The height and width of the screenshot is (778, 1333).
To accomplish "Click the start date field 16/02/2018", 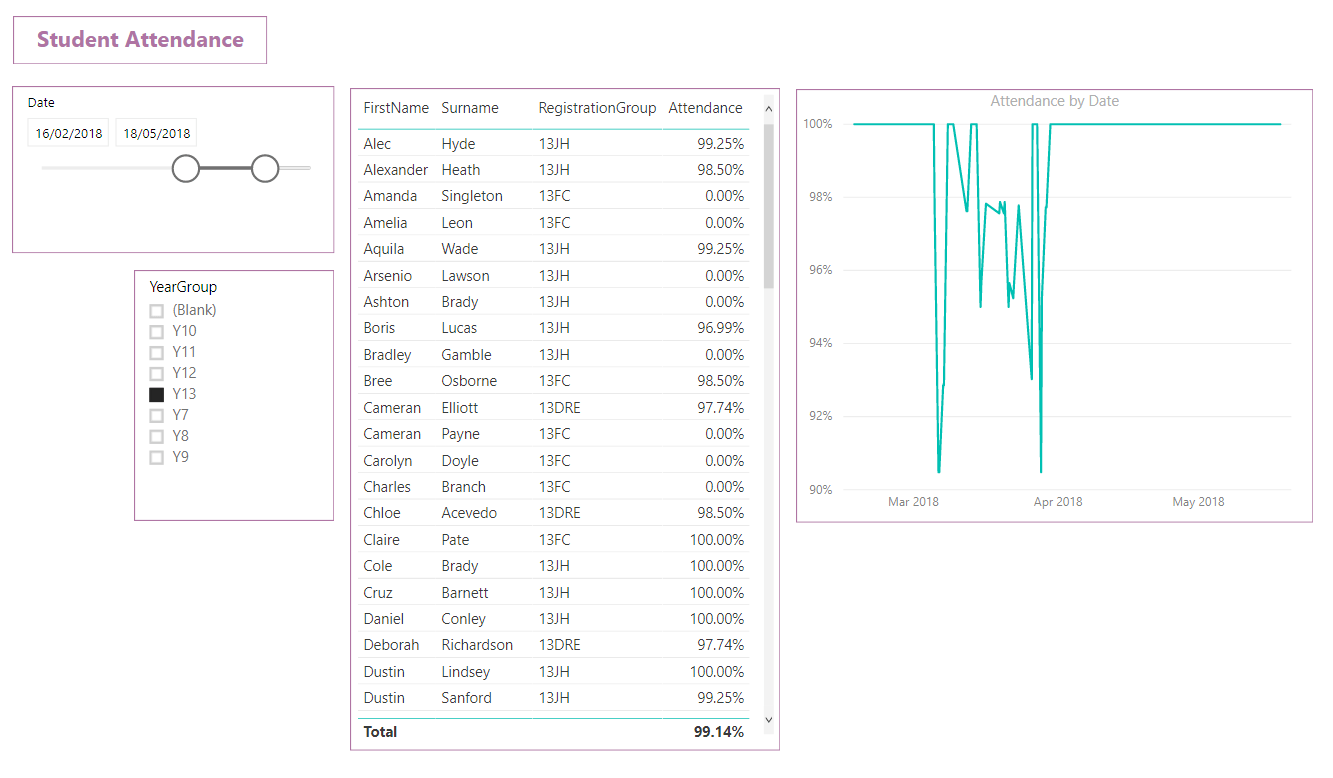I will (x=68, y=133).
